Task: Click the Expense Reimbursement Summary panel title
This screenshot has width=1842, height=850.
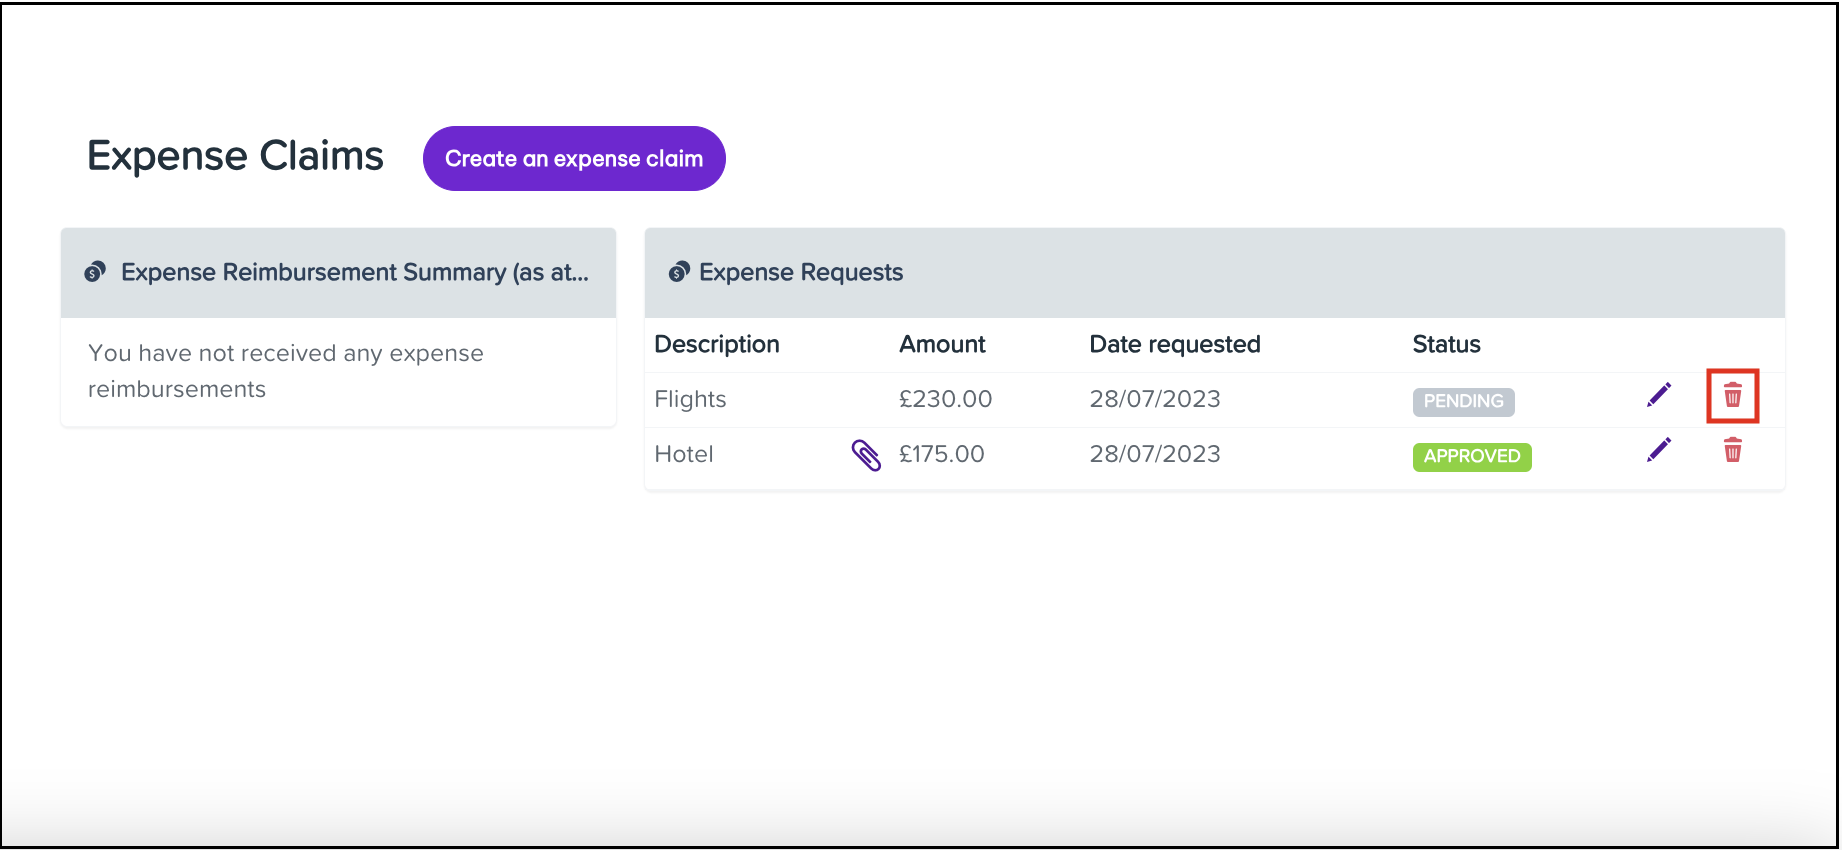Action: (x=354, y=272)
